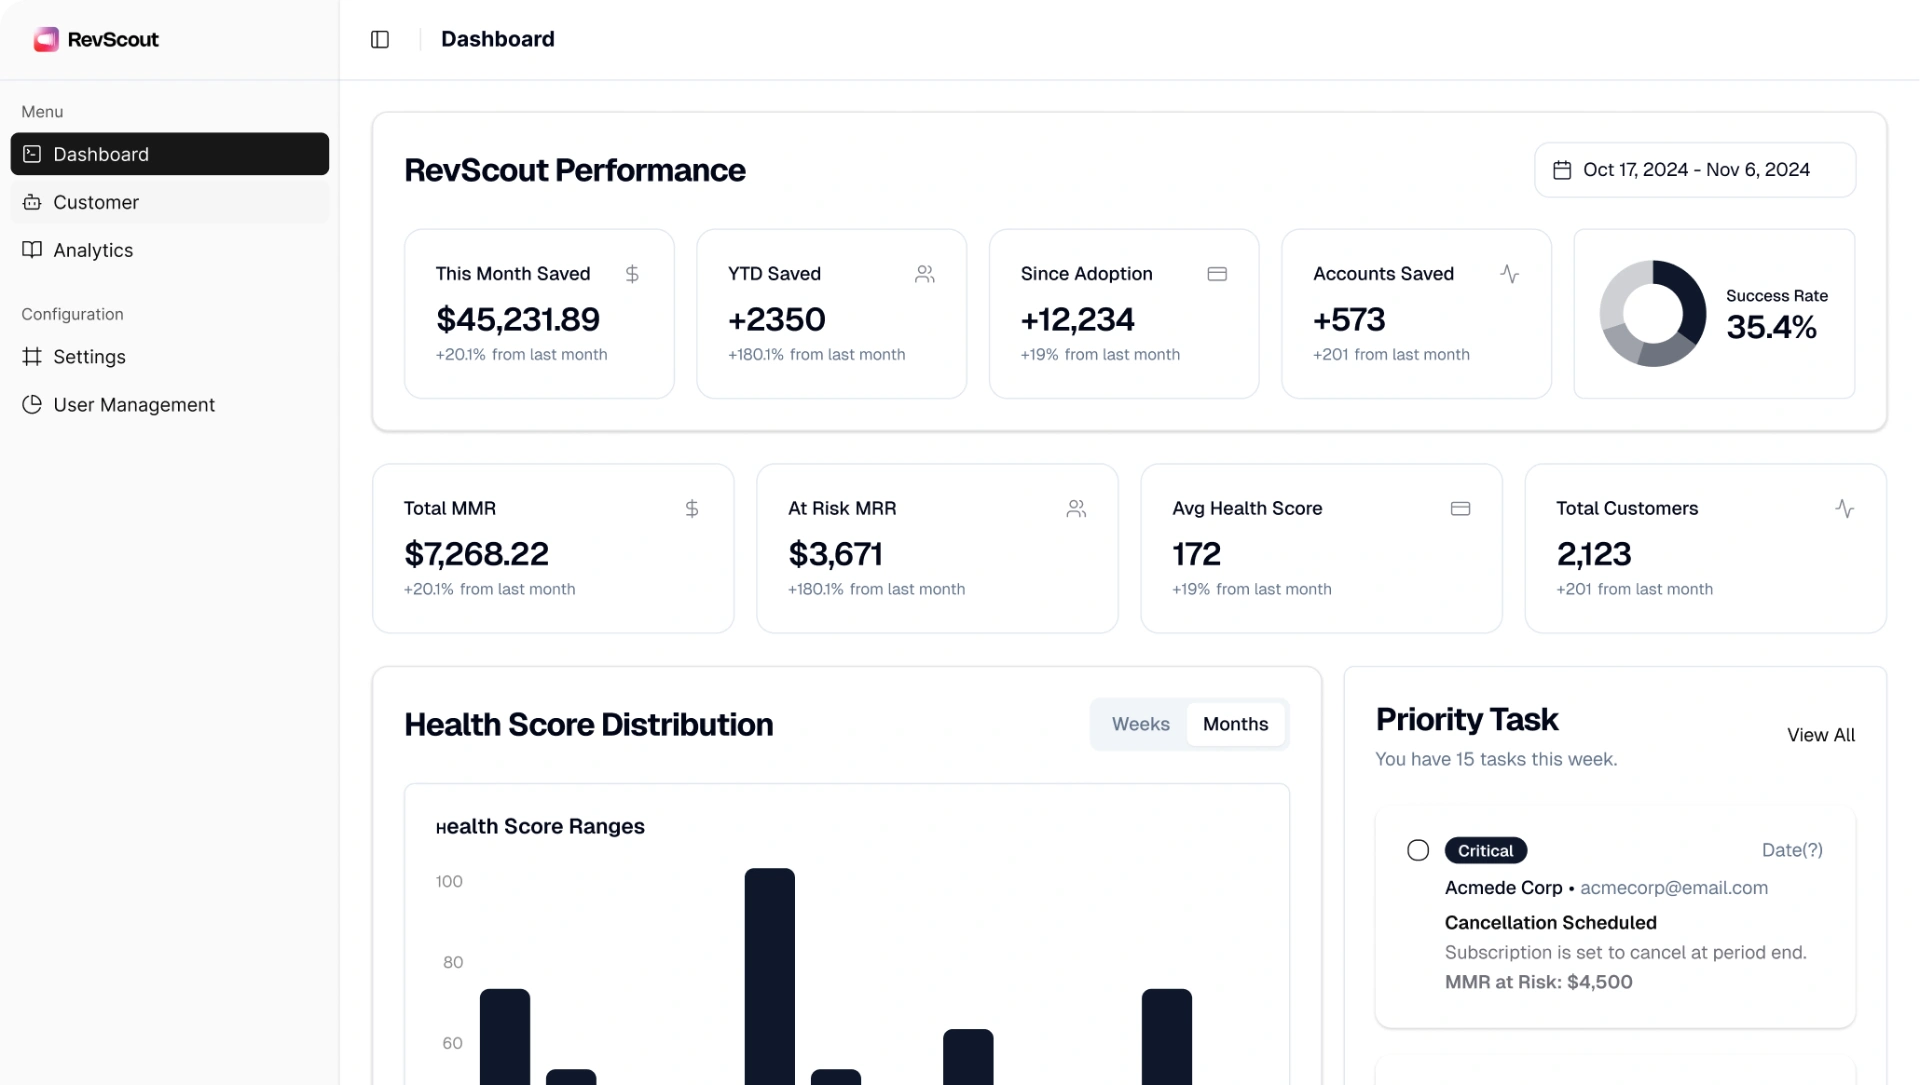Click the tallest bar in Health Score chart
The width and height of the screenshot is (1920, 1085).
tap(769, 976)
